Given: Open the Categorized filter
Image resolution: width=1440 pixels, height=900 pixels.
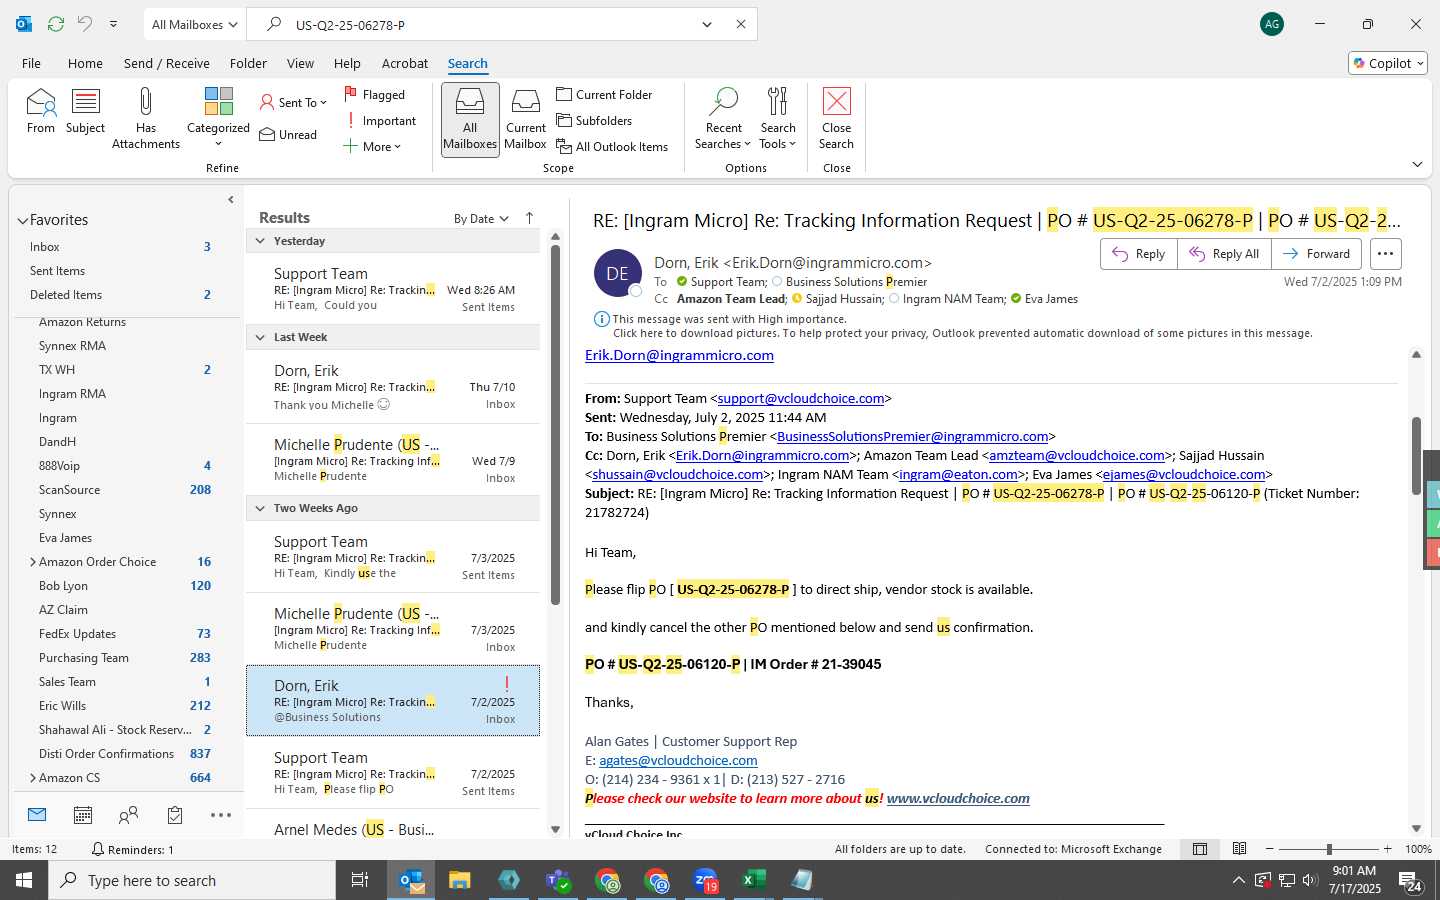Looking at the screenshot, I should (x=218, y=118).
